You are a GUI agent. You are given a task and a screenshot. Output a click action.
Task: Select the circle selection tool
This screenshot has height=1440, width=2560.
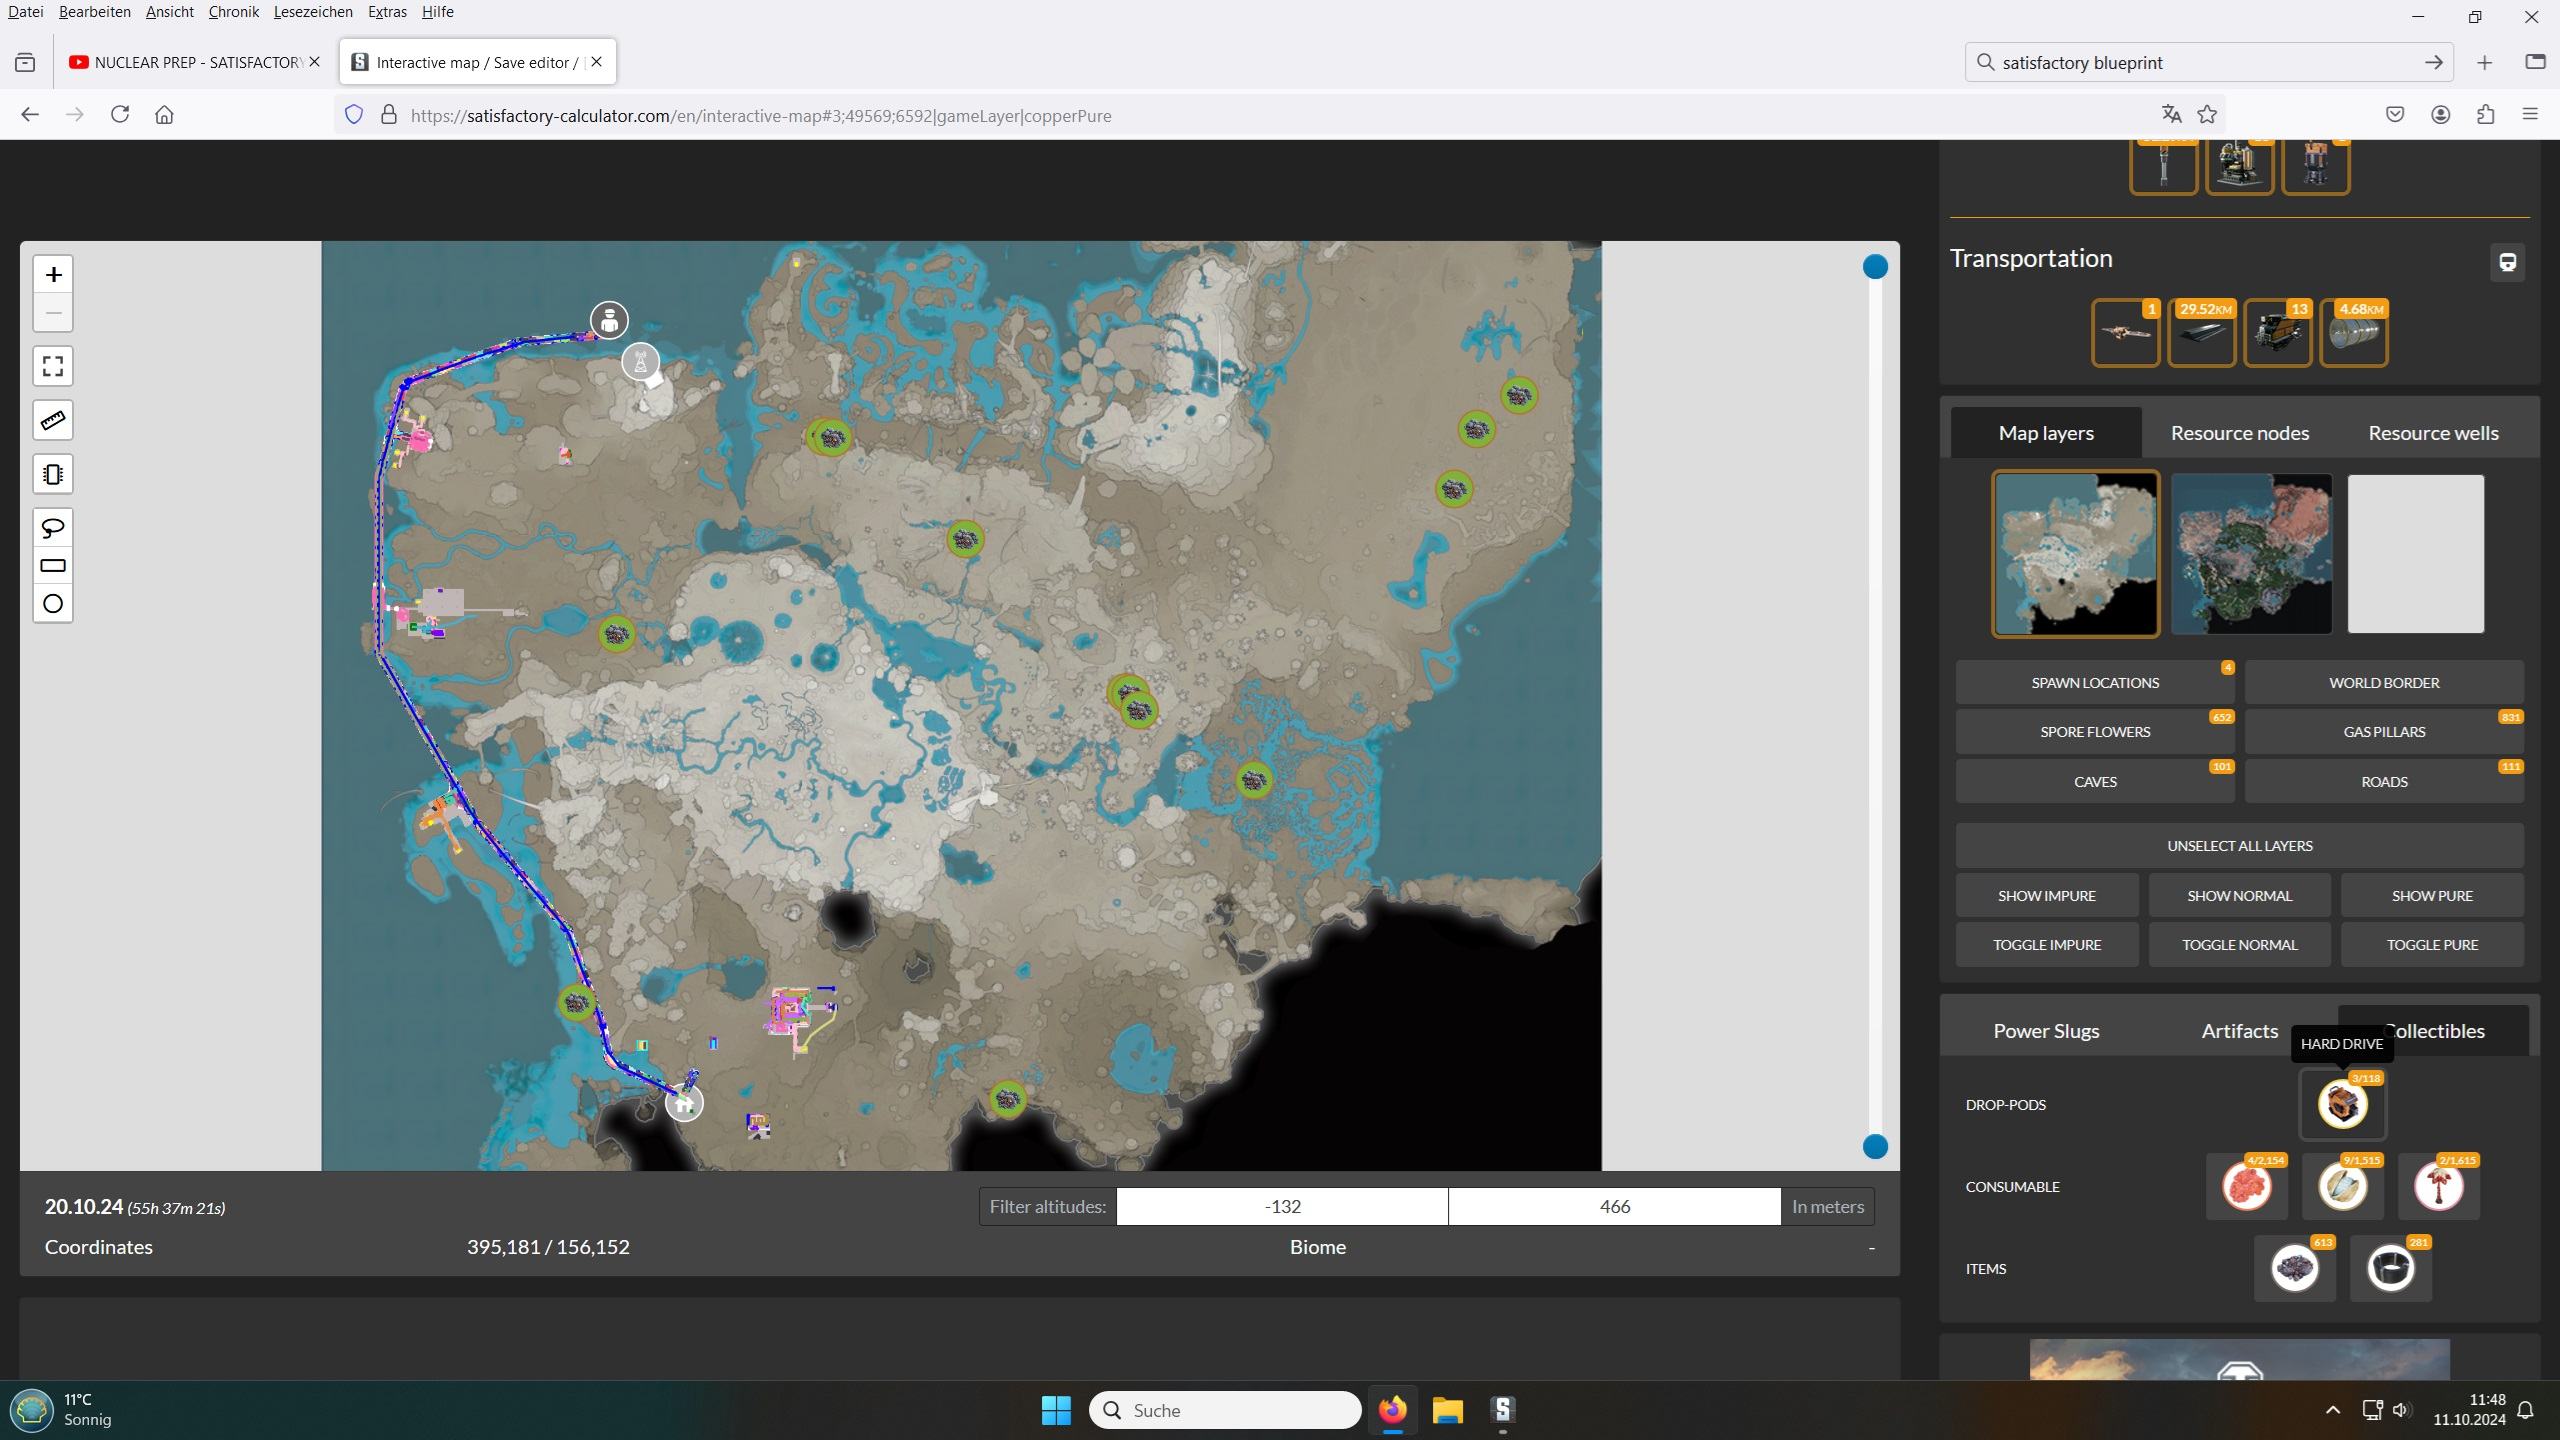tap(53, 603)
